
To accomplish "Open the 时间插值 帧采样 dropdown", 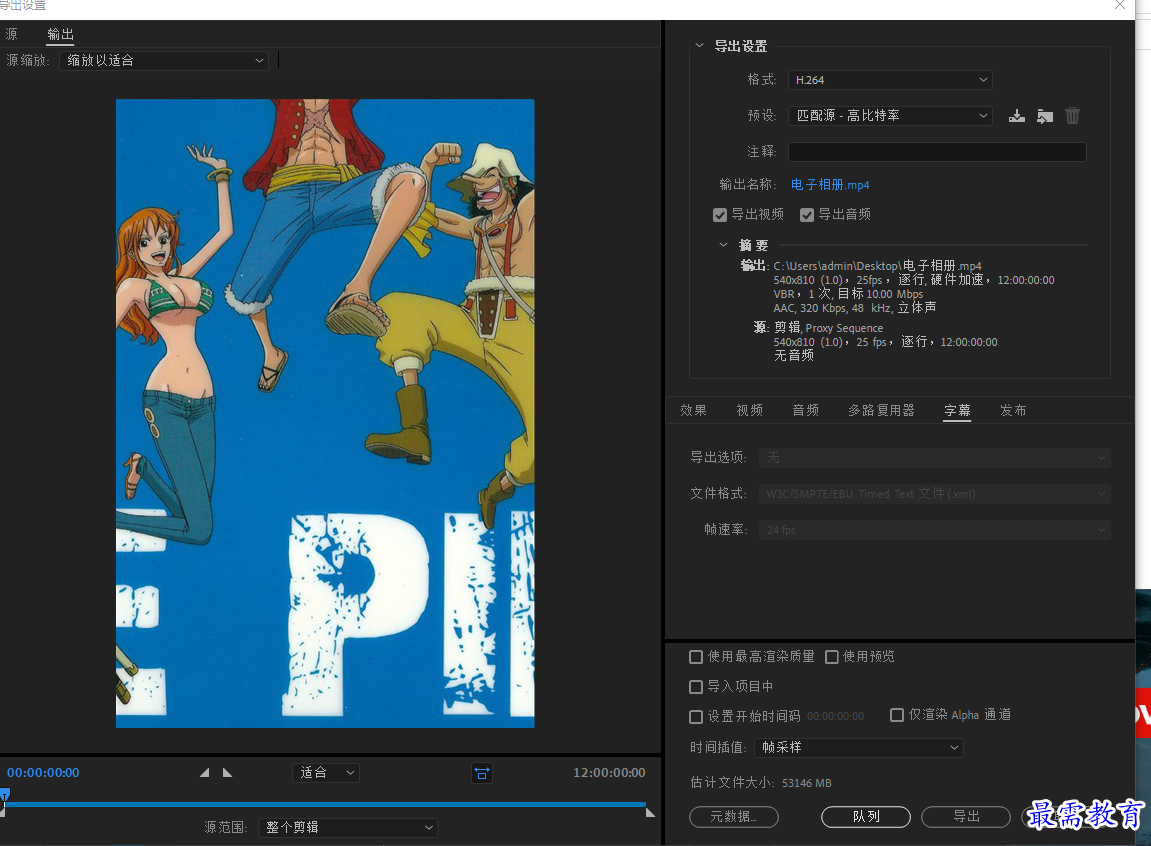I will [858, 748].
